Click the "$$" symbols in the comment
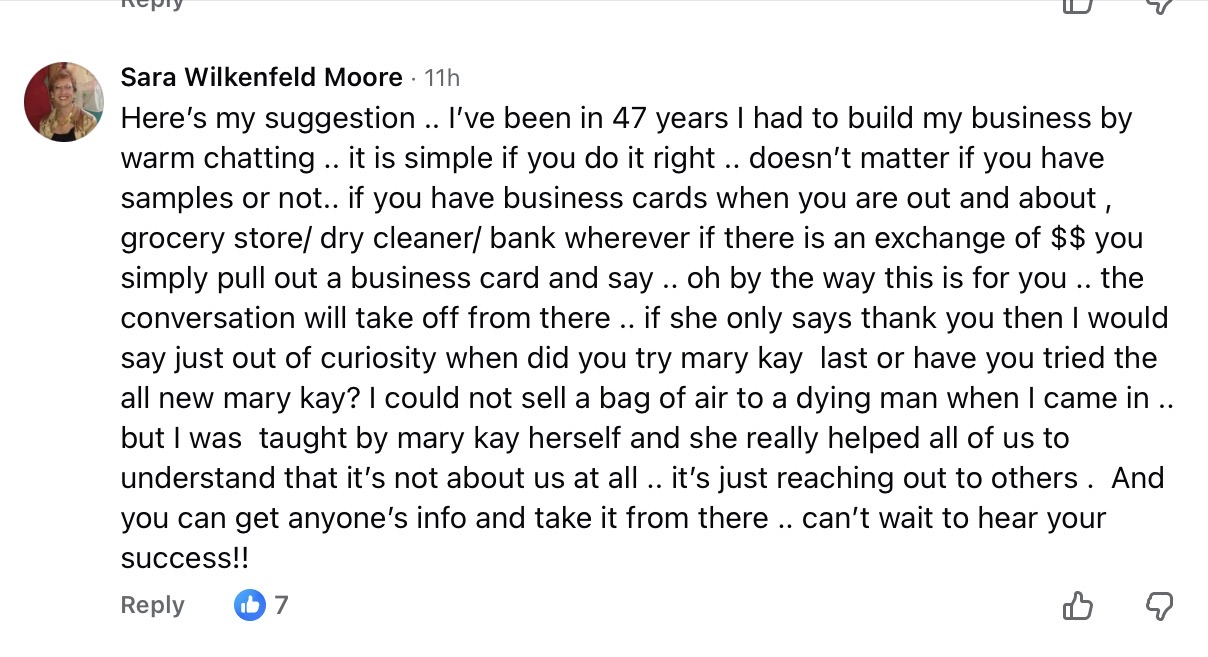Image resolution: width=1208 pixels, height=657 pixels. (1070, 238)
